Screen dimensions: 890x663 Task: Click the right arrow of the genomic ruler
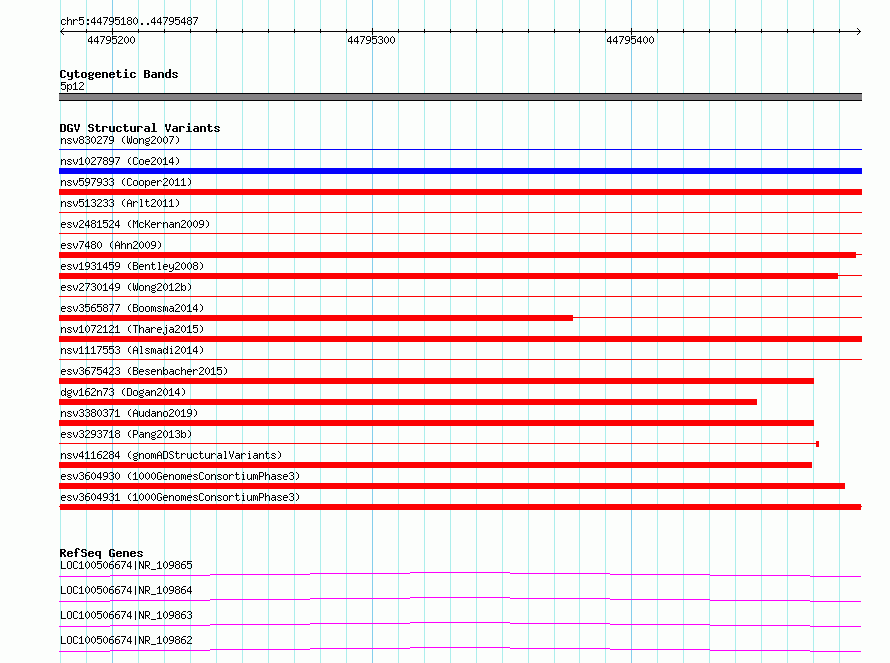[x=858, y=31]
